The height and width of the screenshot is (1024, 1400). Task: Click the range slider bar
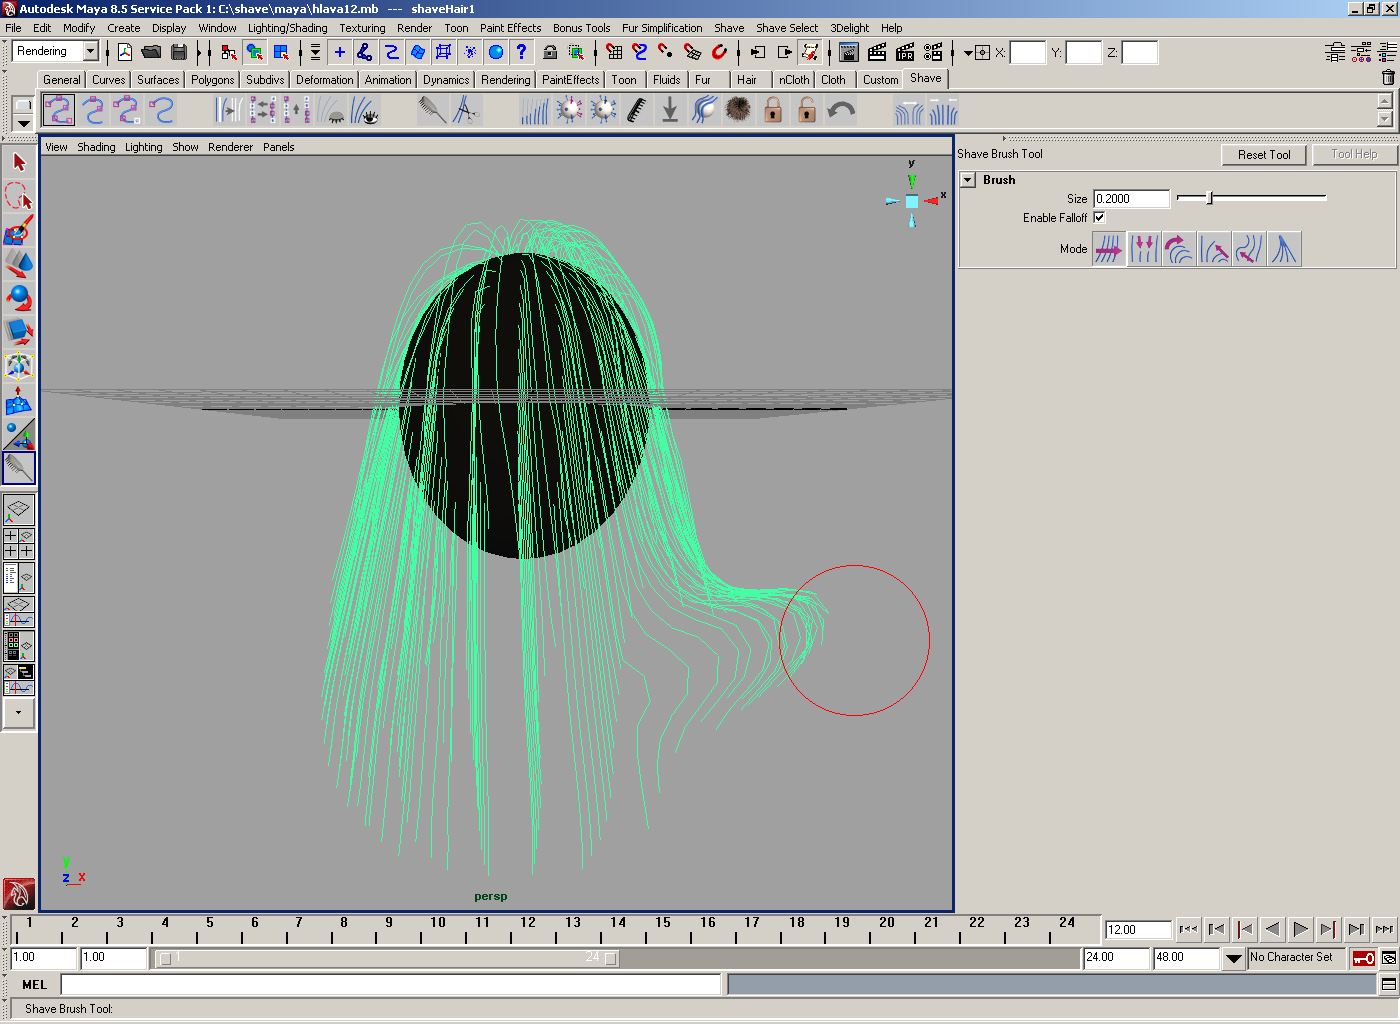point(386,958)
